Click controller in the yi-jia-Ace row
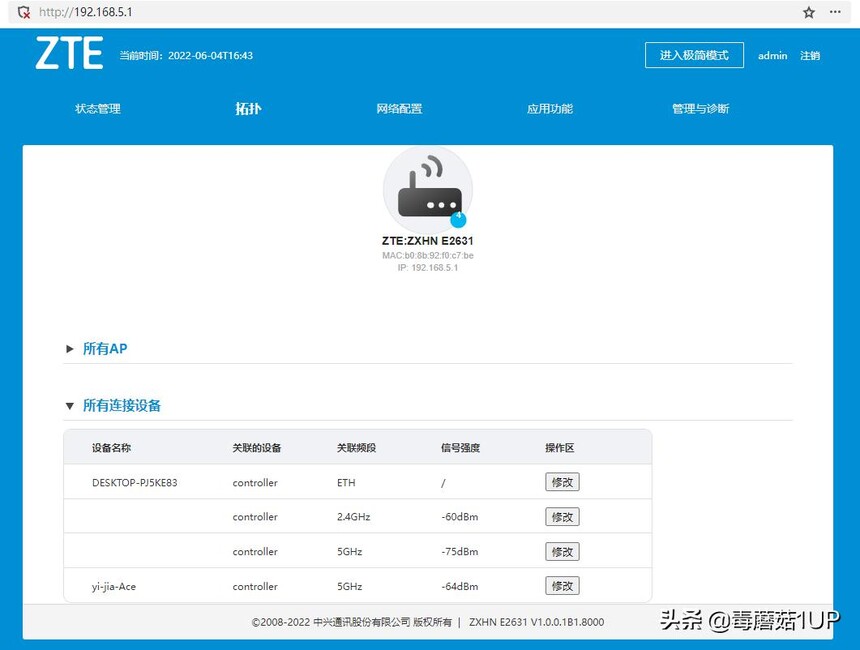Image resolution: width=860 pixels, height=650 pixels. 255,586
